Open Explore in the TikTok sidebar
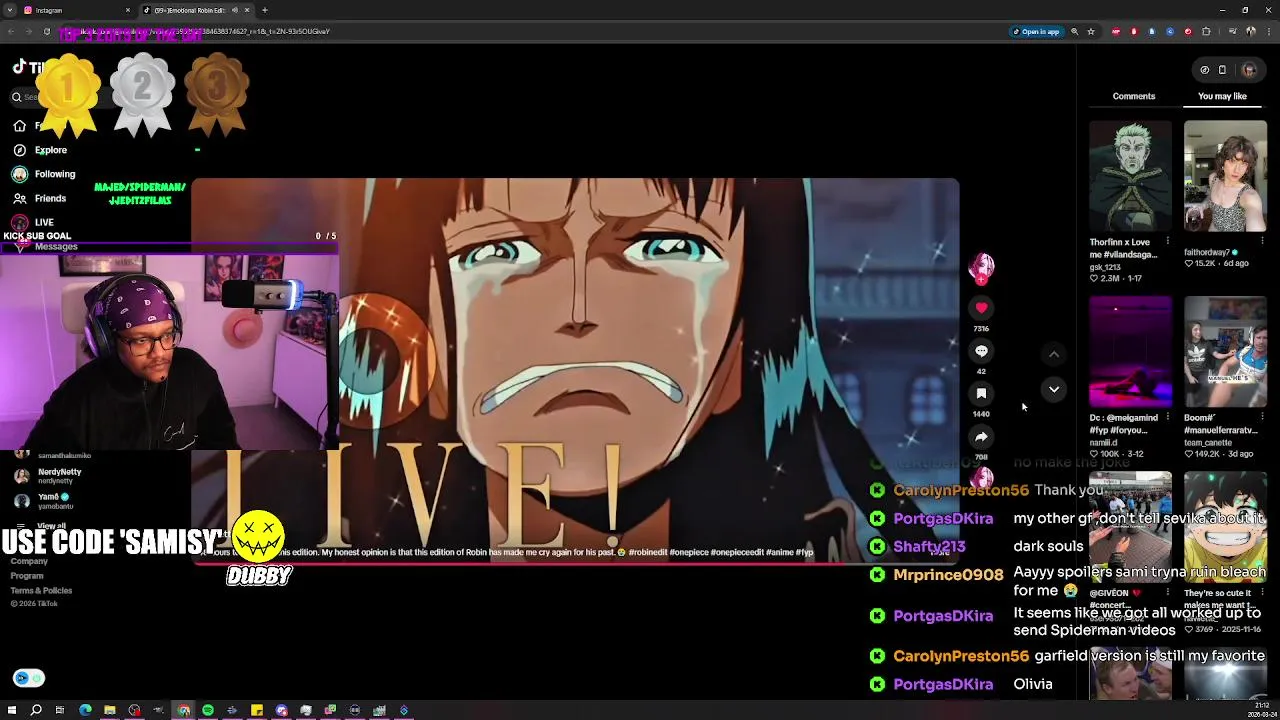Screen dimensions: 1280x720 tap(40, 150)
